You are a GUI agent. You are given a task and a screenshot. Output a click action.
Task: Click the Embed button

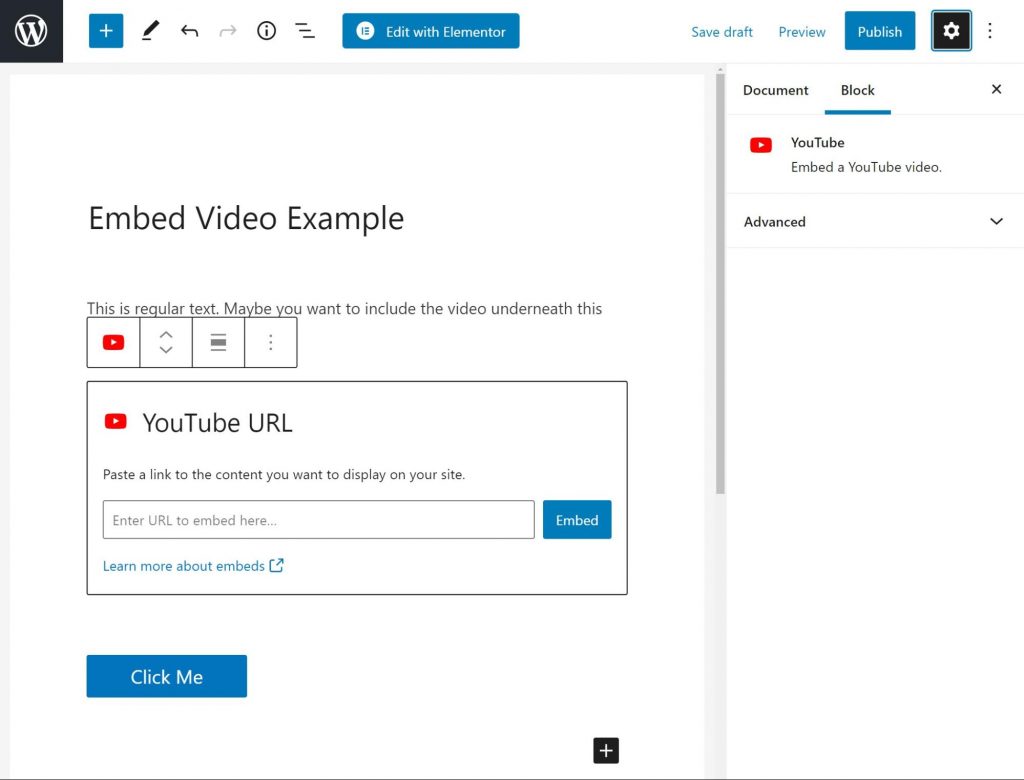(577, 520)
